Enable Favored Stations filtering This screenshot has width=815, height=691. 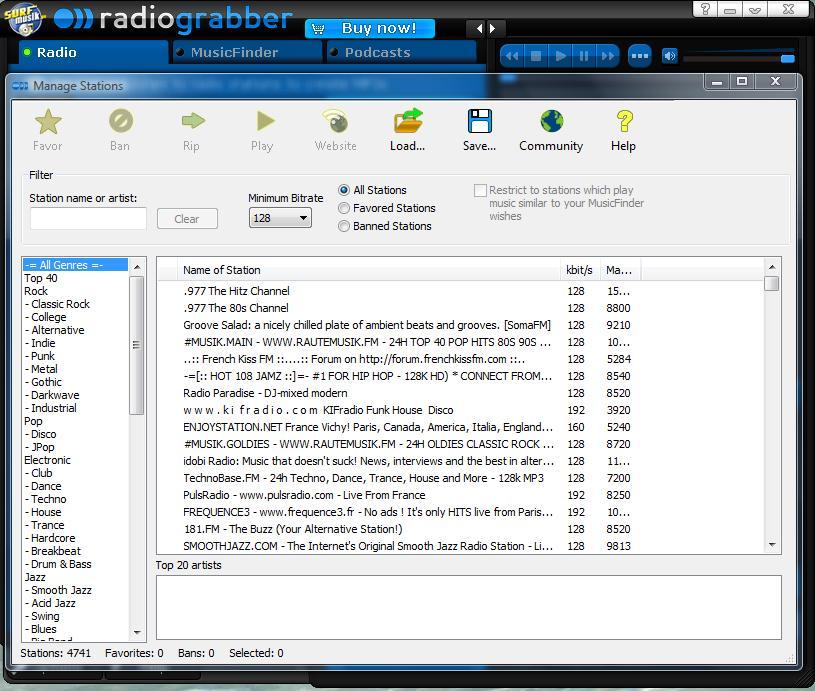click(x=343, y=208)
